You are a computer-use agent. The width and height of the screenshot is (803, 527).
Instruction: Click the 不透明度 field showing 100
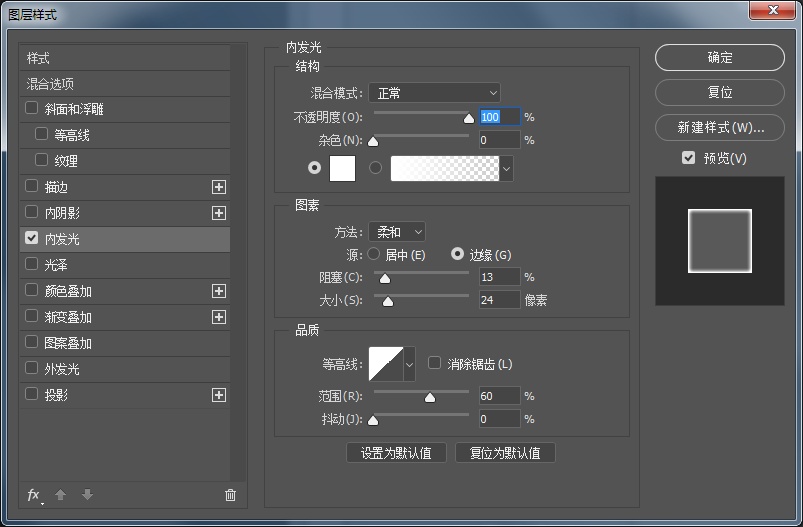click(499, 117)
